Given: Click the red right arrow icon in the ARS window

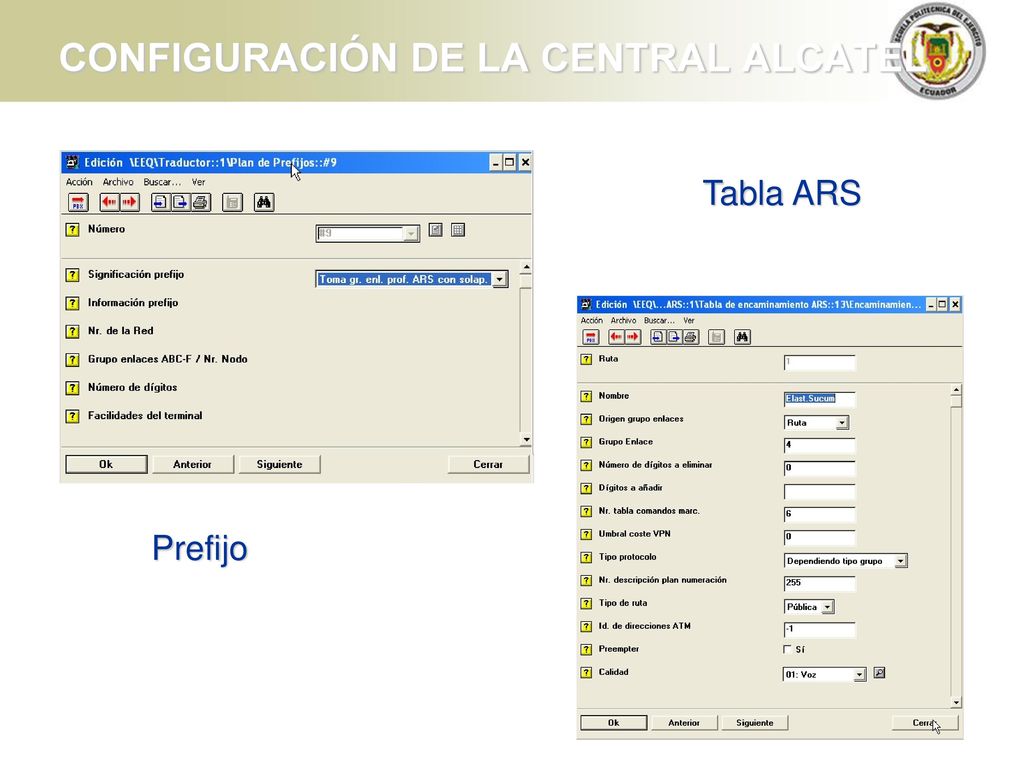Looking at the screenshot, I should [633, 337].
